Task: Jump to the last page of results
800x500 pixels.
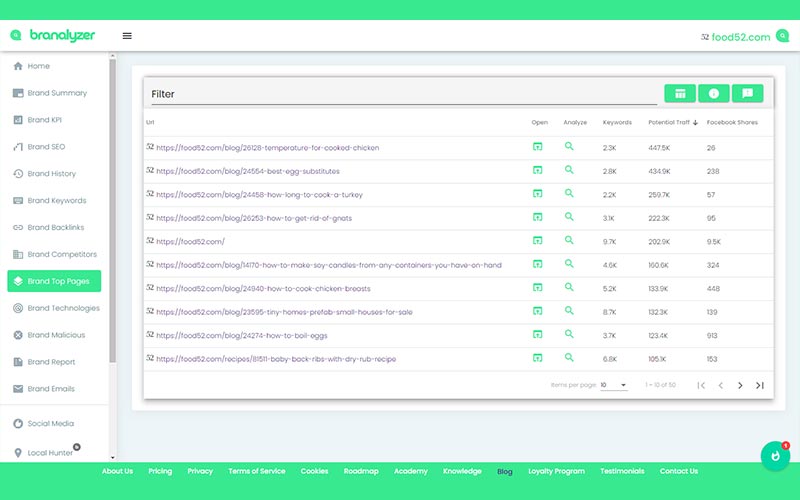Action: pyautogui.click(x=760, y=385)
